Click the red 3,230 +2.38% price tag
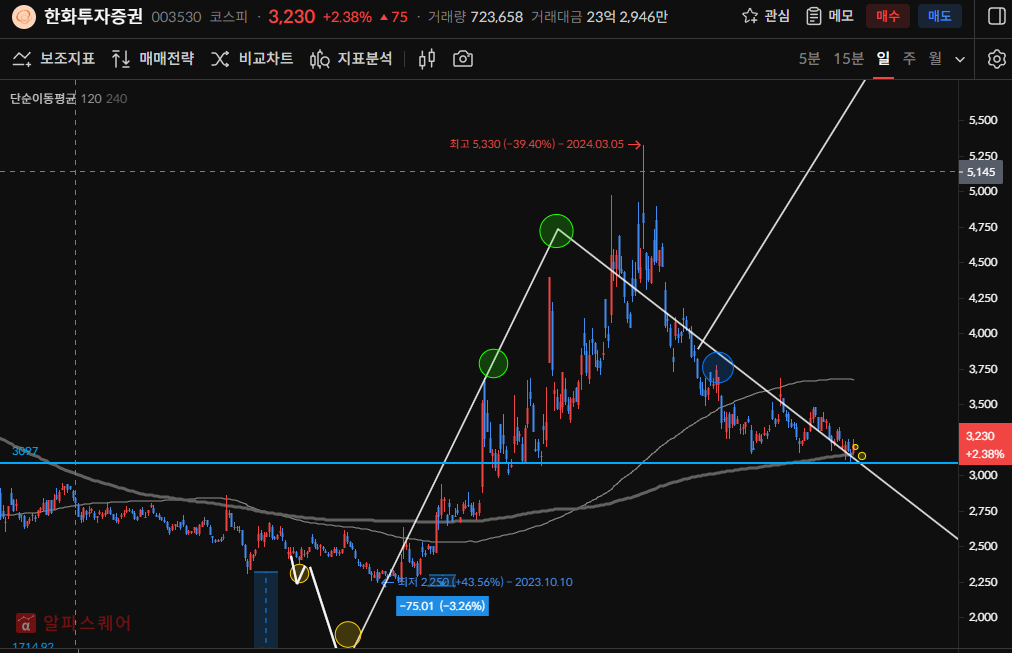1012x653 pixels. tap(984, 445)
